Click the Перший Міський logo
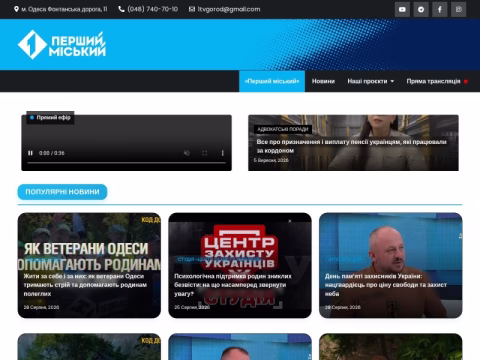 (62, 45)
